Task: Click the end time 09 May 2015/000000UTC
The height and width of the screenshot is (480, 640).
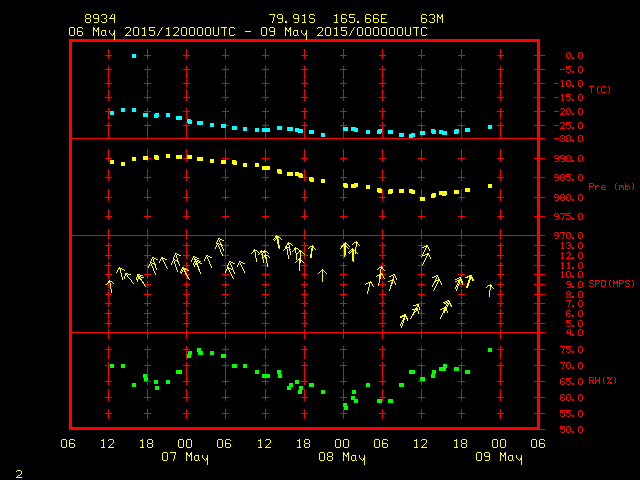Action: 344,32
